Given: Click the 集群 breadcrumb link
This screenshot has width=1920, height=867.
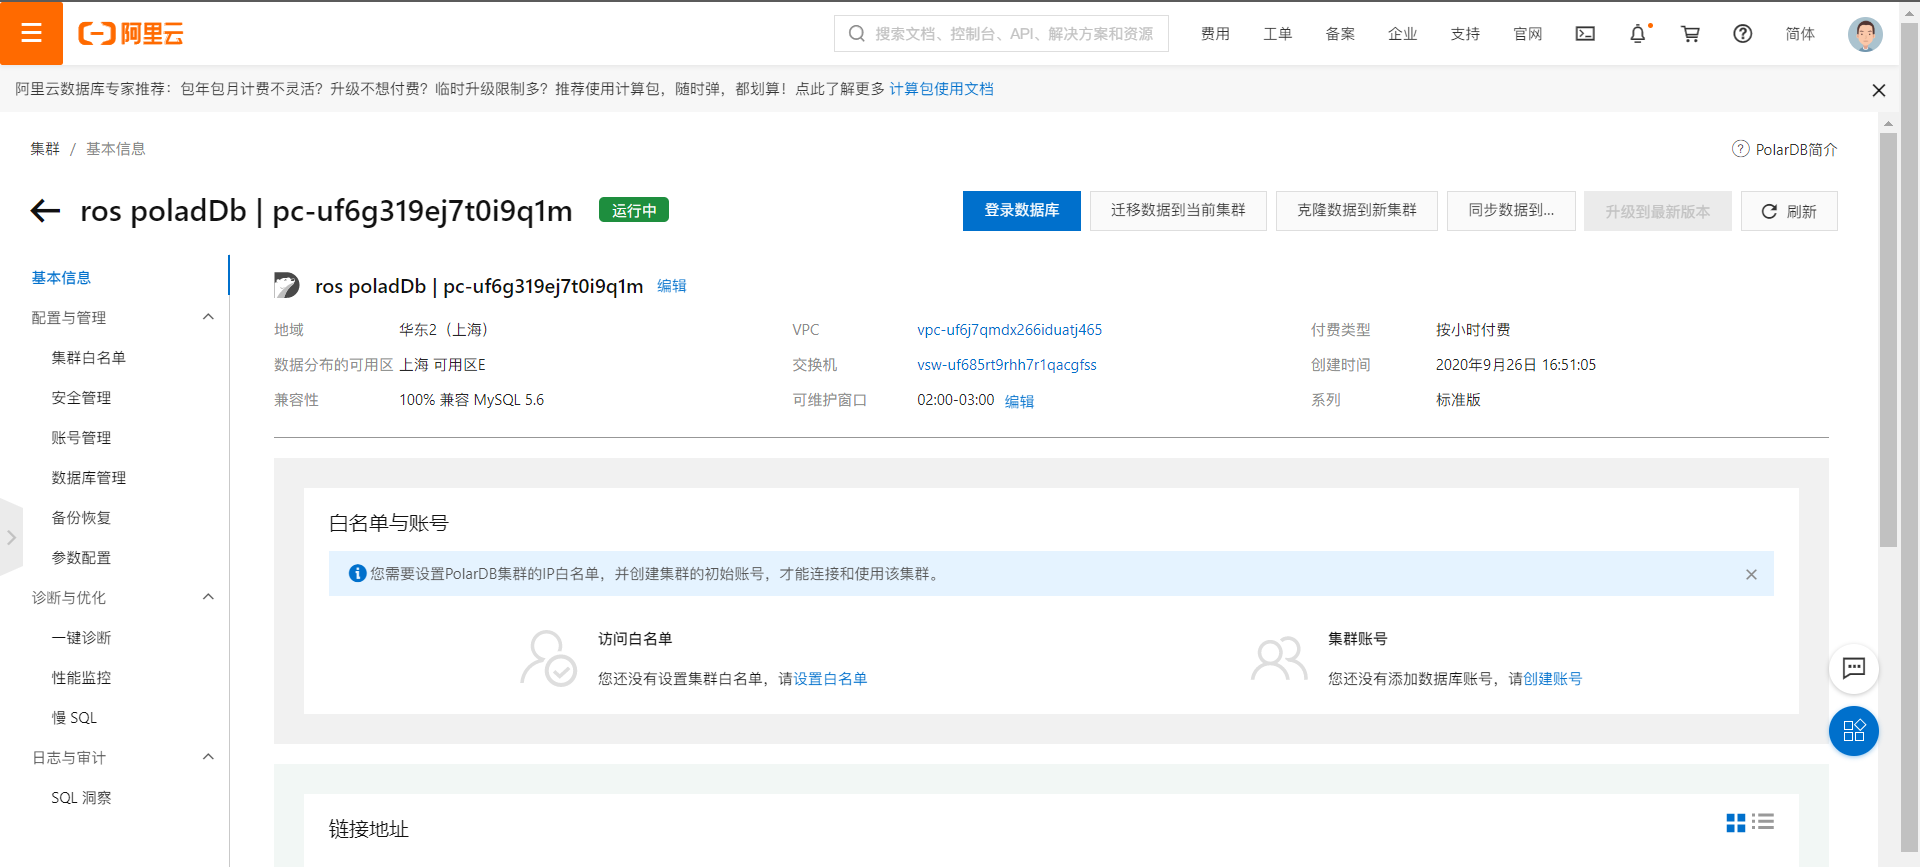Looking at the screenshot, I should (45, 149).
